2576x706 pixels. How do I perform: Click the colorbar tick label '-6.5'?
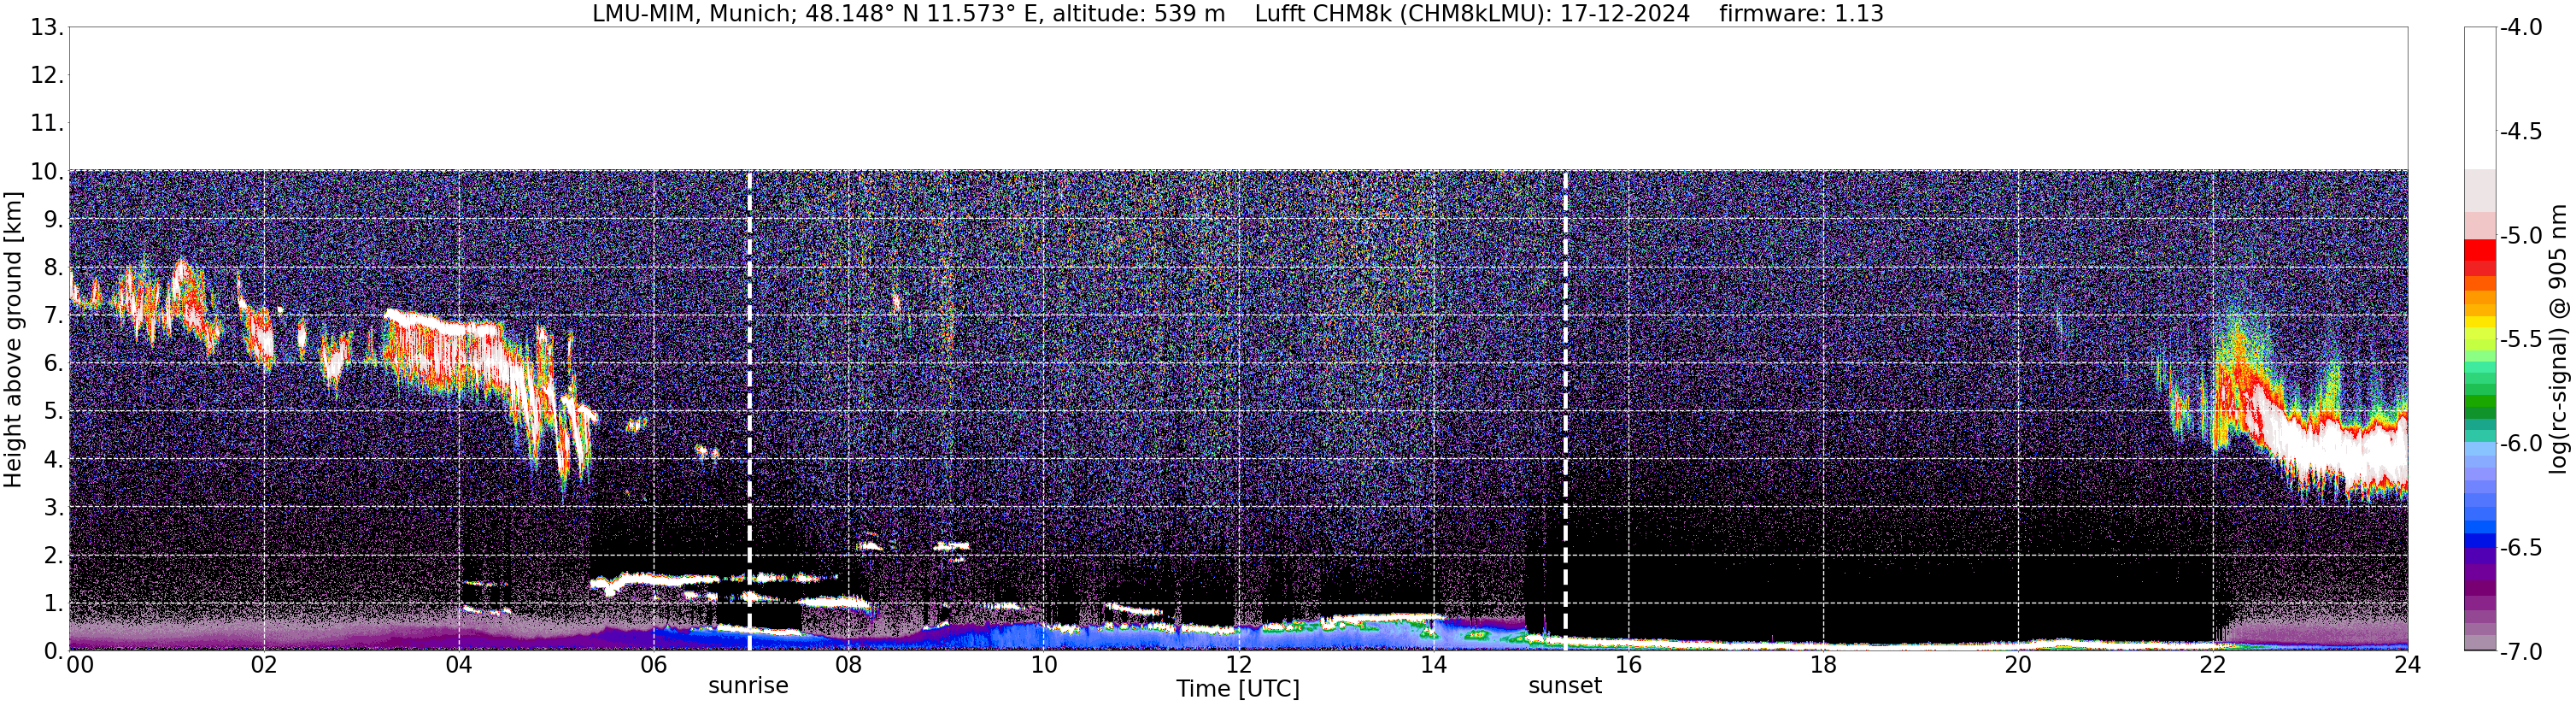click(x=2520, y=548)
